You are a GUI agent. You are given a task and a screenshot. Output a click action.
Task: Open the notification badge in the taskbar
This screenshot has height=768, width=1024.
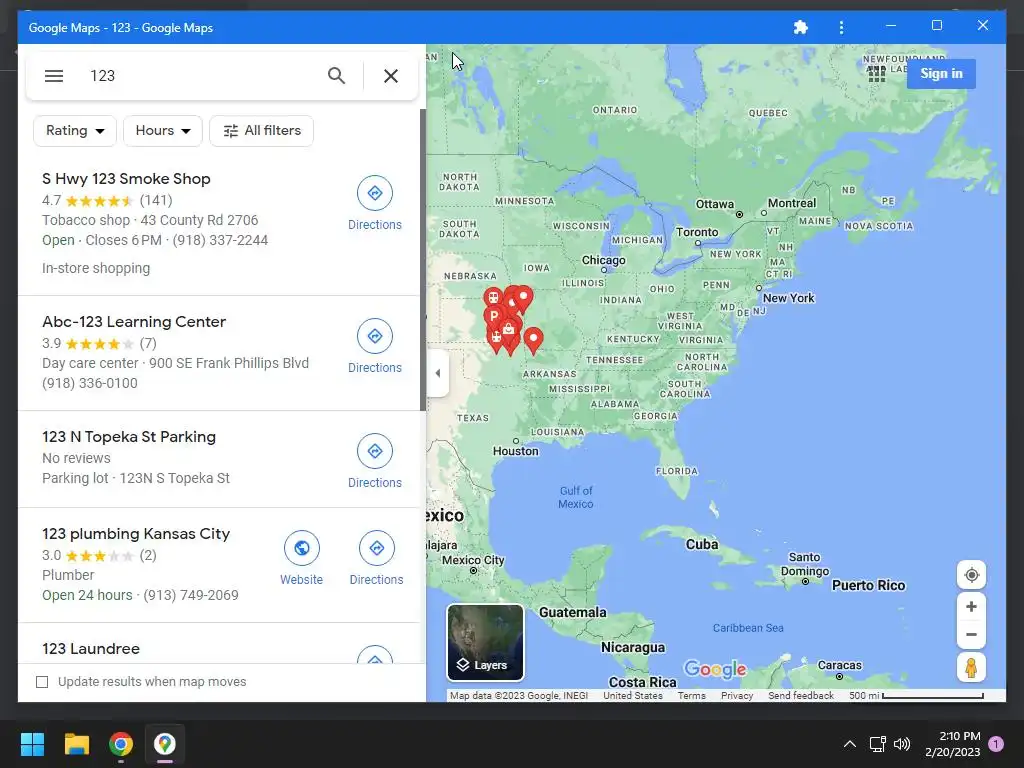coord(996,744)
